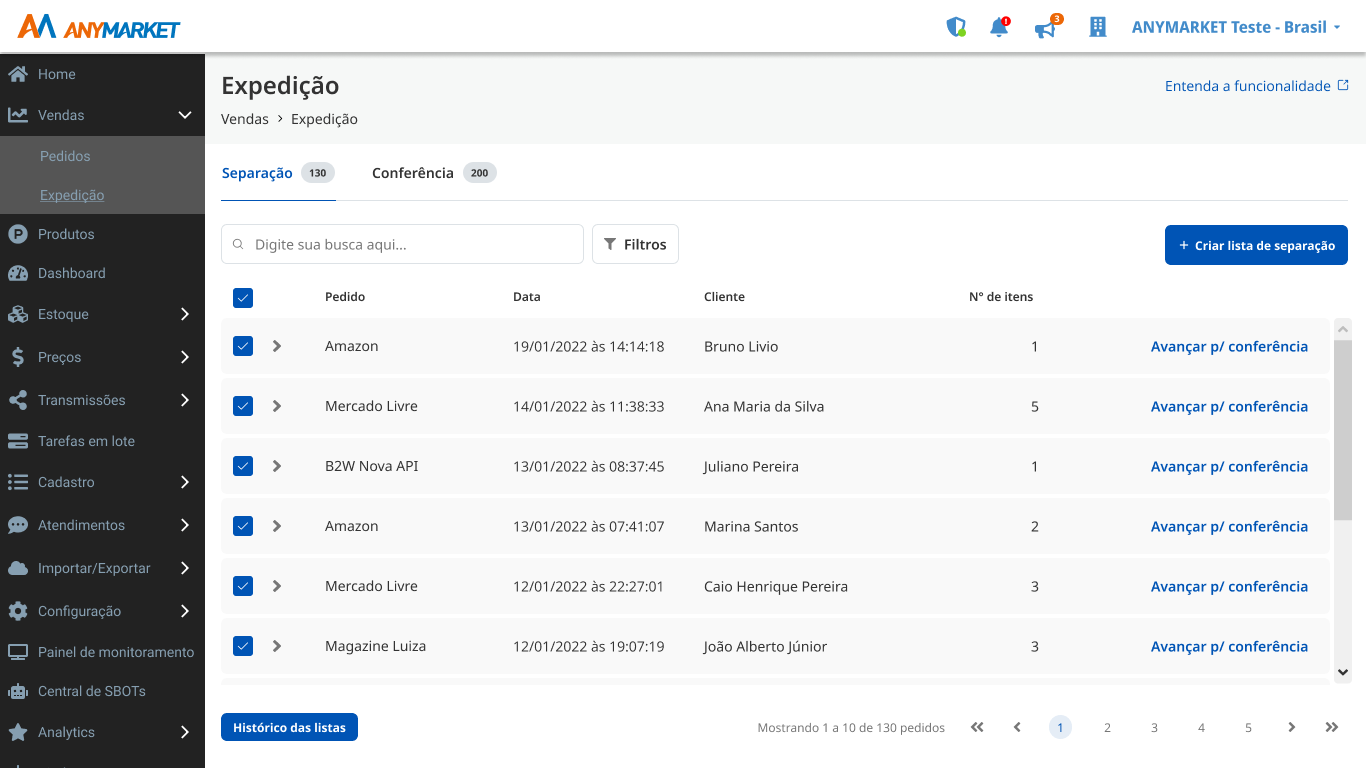The image size is (1366, 768).
Task: Toggle the select-all header checkbox
Action: pos(243,298)
